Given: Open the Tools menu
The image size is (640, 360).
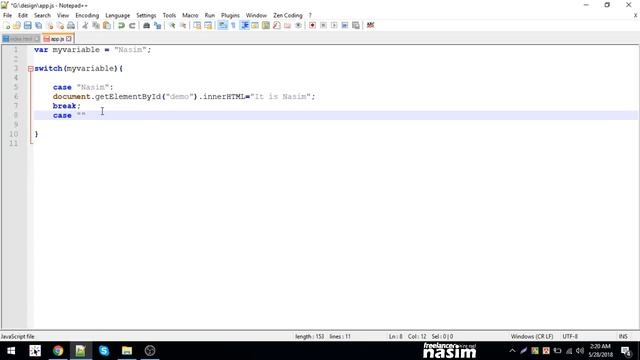Looking at the screenshot, I should [x=169, y=15].
